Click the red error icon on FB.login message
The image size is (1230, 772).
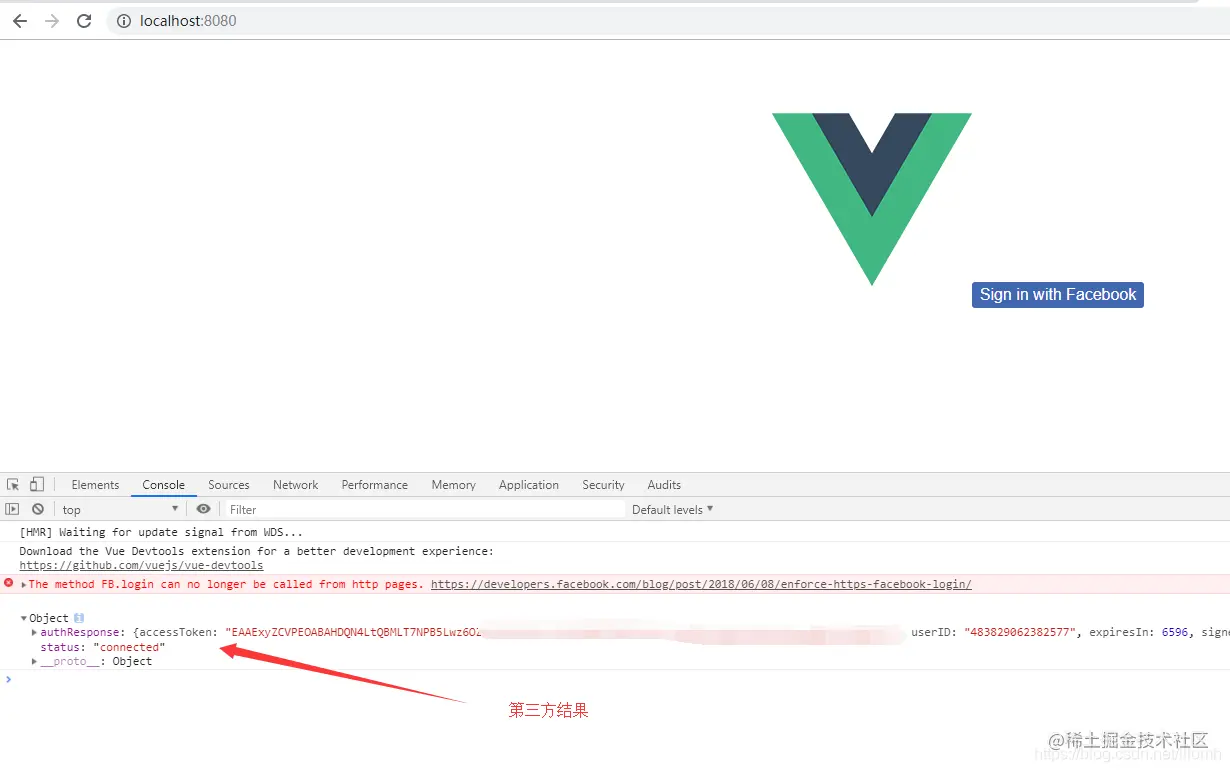coord(9,583)
